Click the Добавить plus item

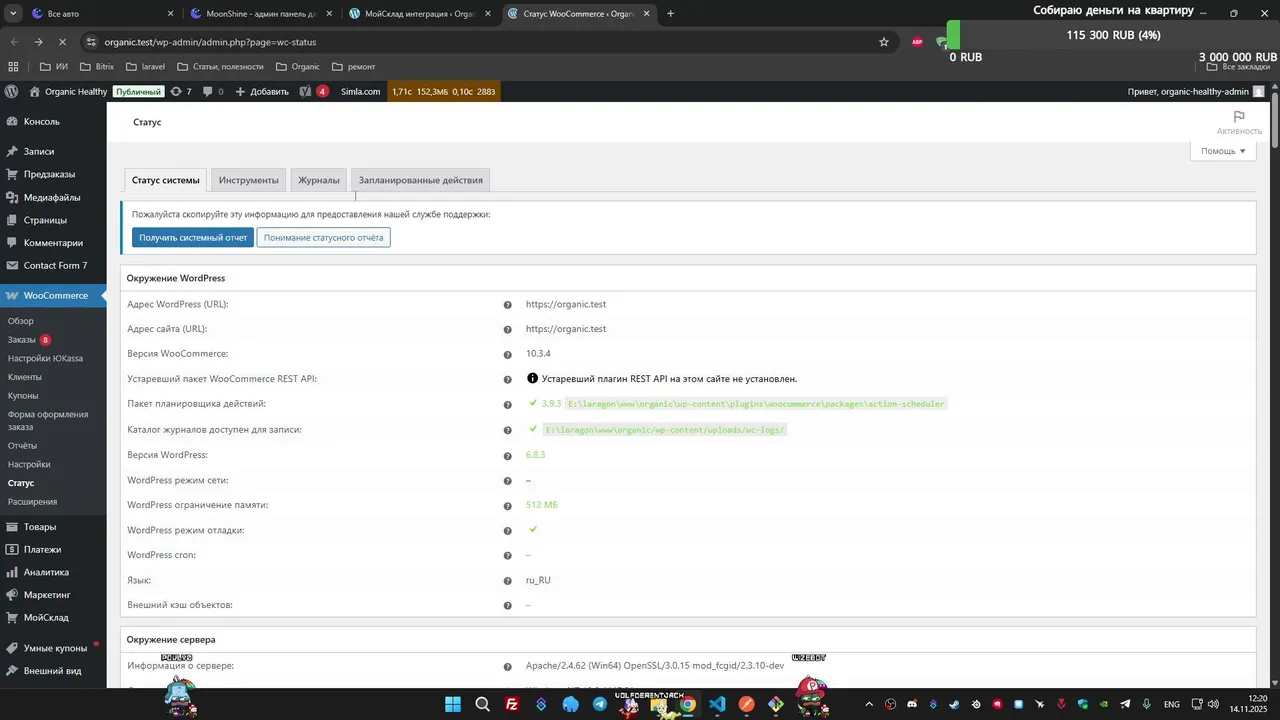click(262, 91)
